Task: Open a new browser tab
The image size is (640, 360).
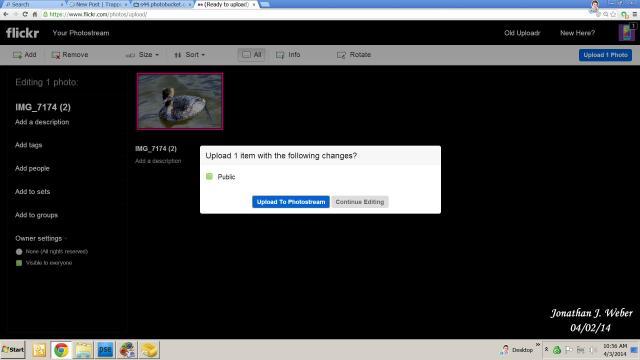Action: [265, 4]
